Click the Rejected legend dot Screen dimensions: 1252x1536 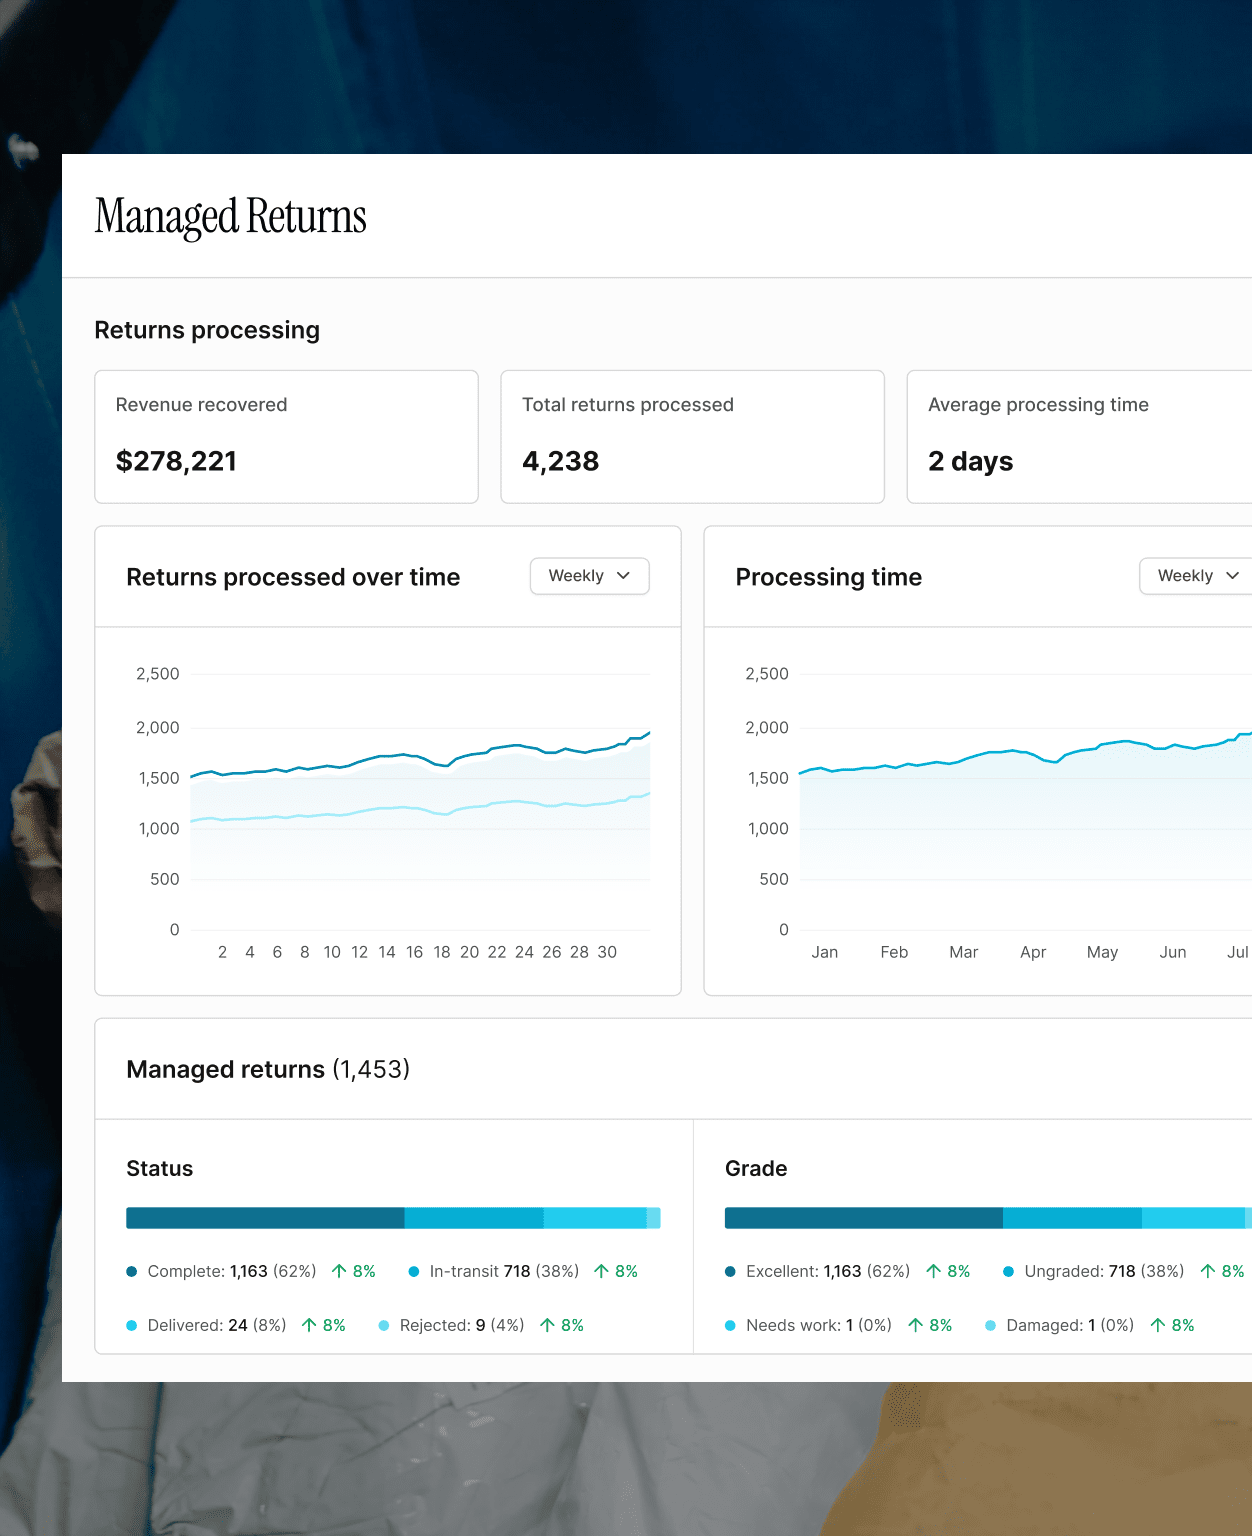click(384, 1326)
